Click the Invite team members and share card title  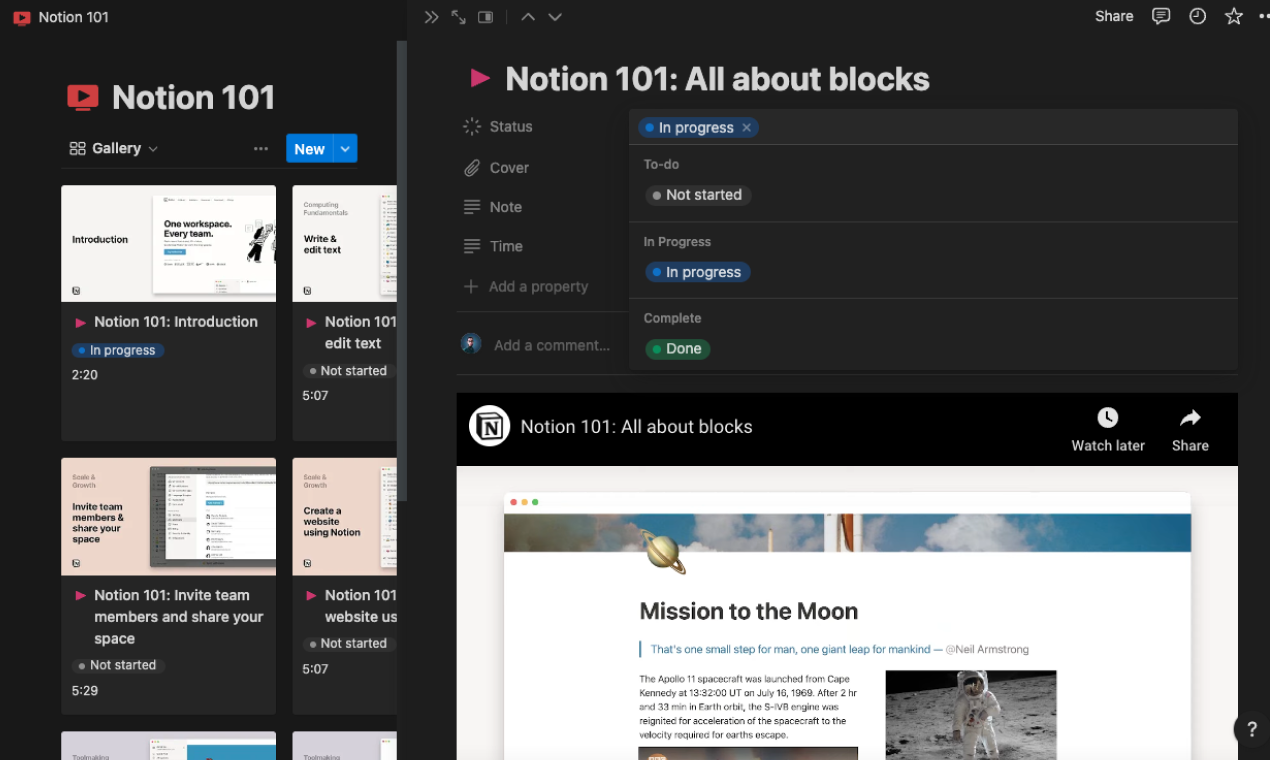click(x=178, y=617)
